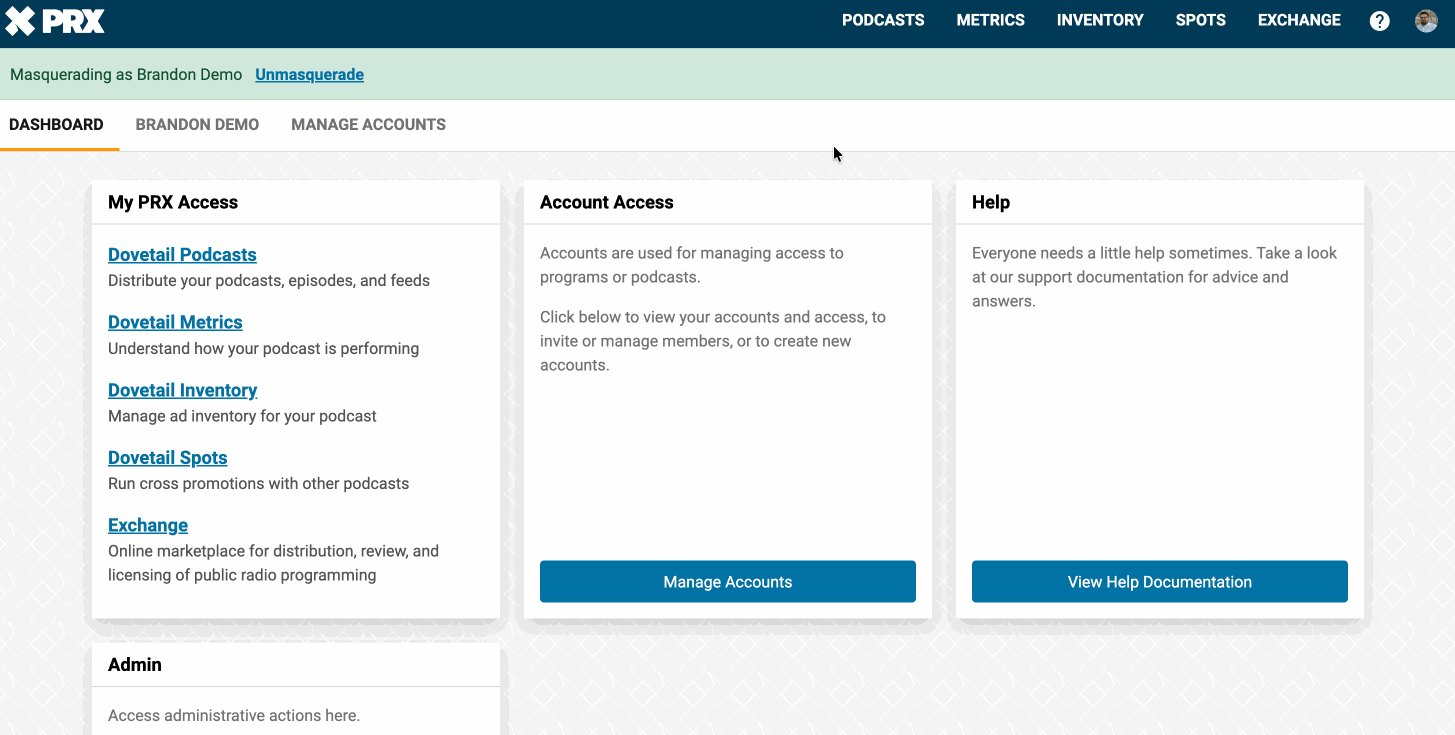The width and height of the screenshot is (1455, 735).
Task: Go to Podcasts in top navigation
Action: click(x=883, y=20)
